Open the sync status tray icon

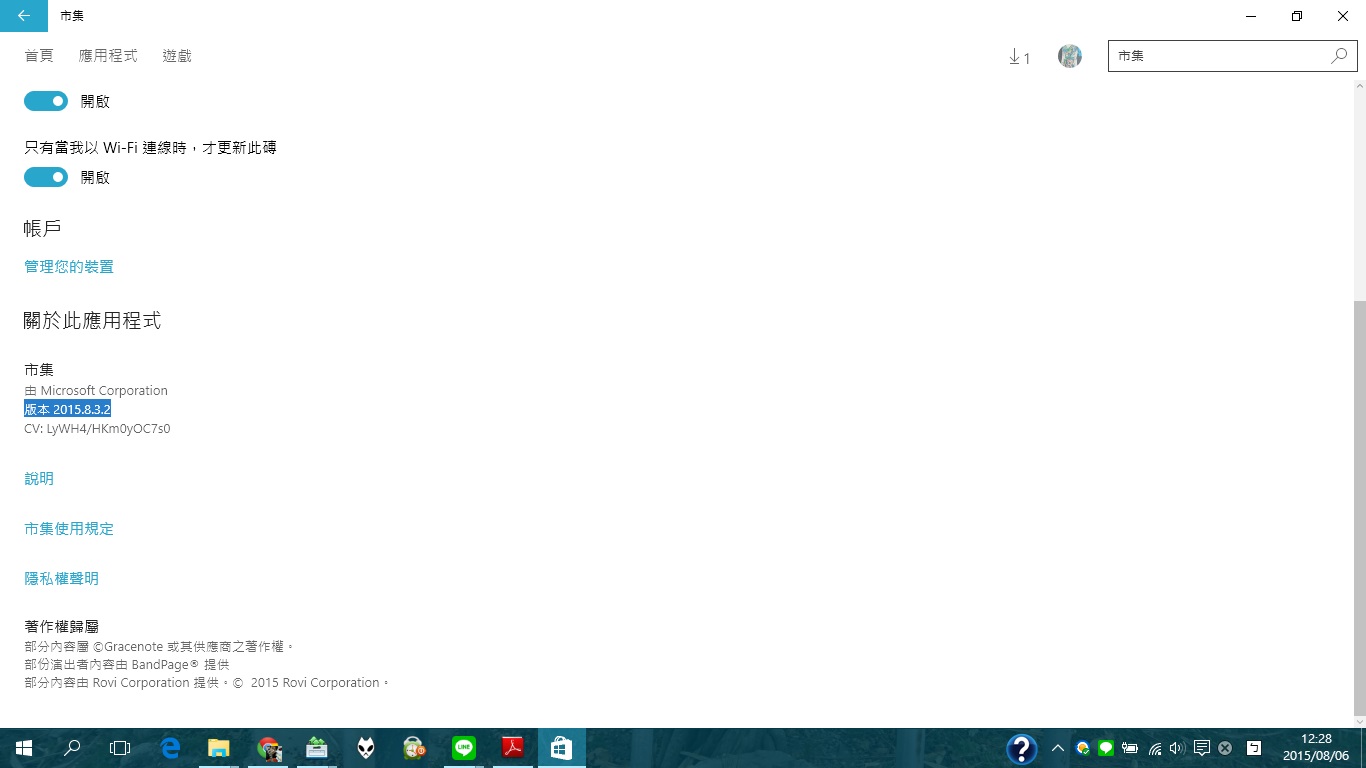click(x=1082, y=748)
